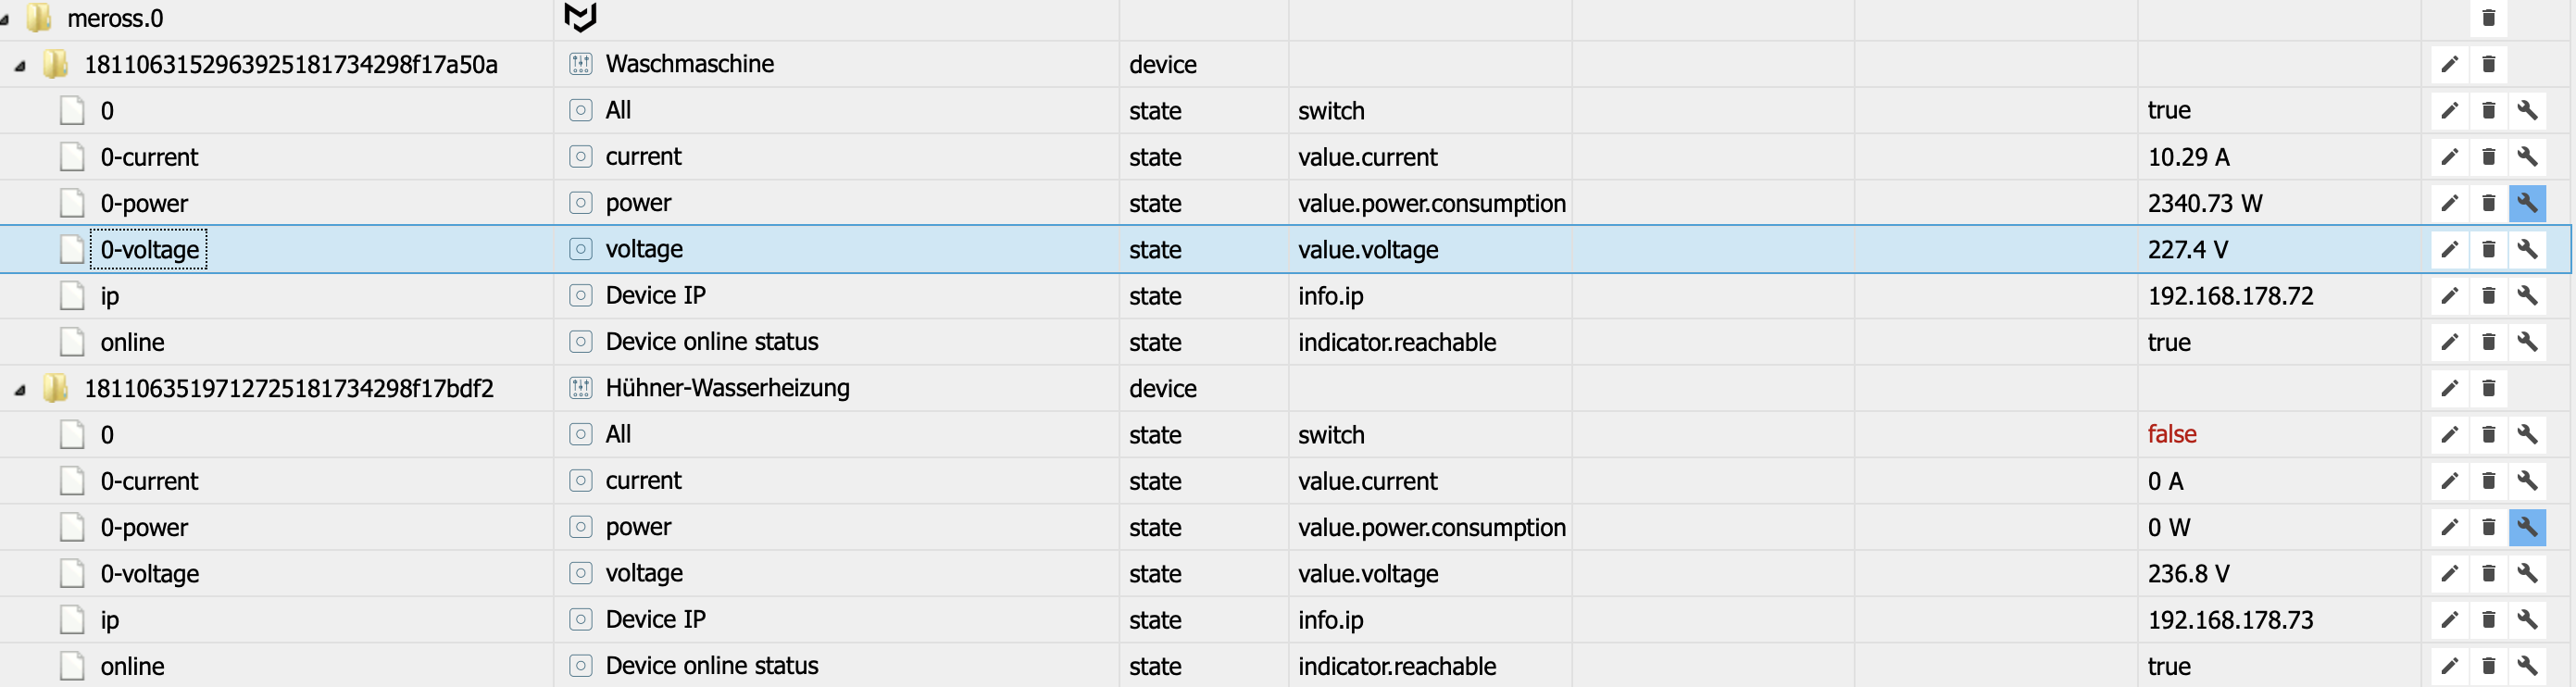Collapse the Hühner-Wasserheizung device folder ending f17bdf2
The height and width of the screenshot is (687, 2576).
(x=20, y=390)
